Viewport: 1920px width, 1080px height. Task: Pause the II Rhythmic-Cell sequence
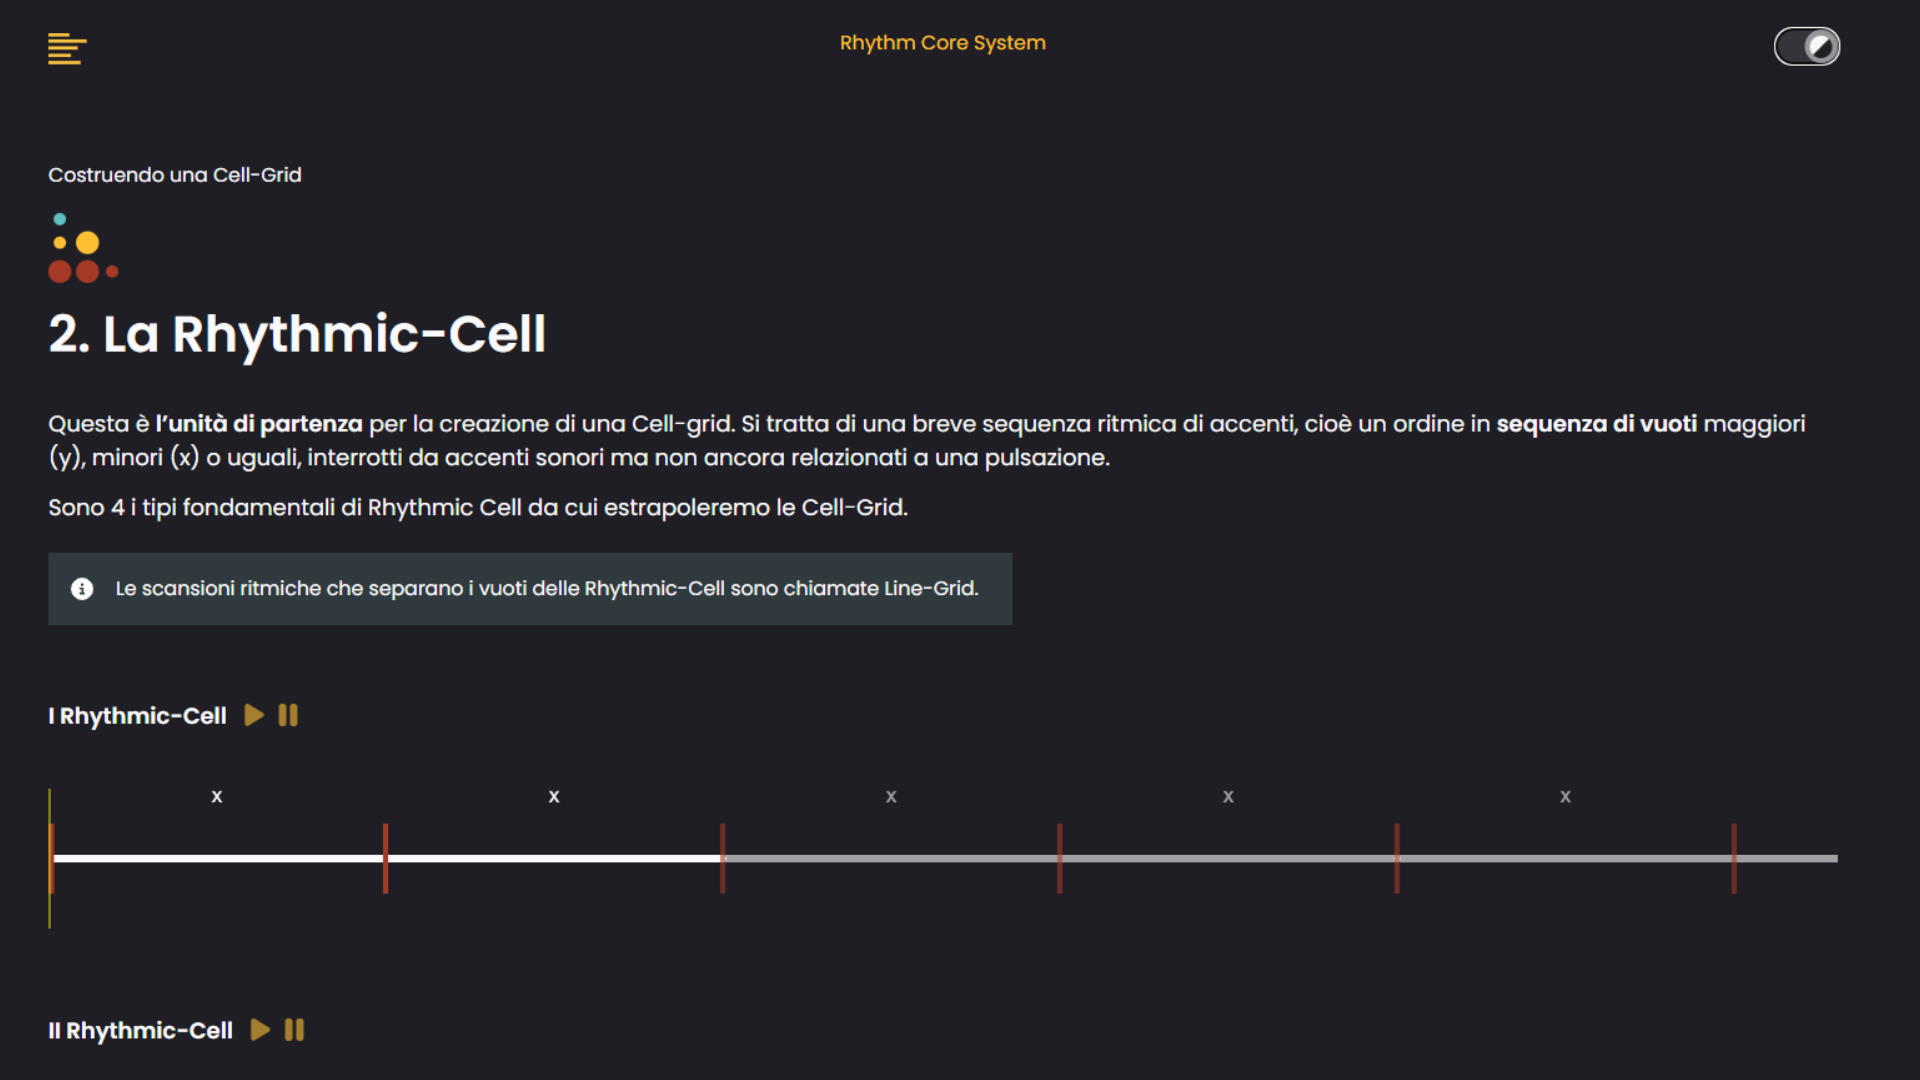(x=294, y=1030)
